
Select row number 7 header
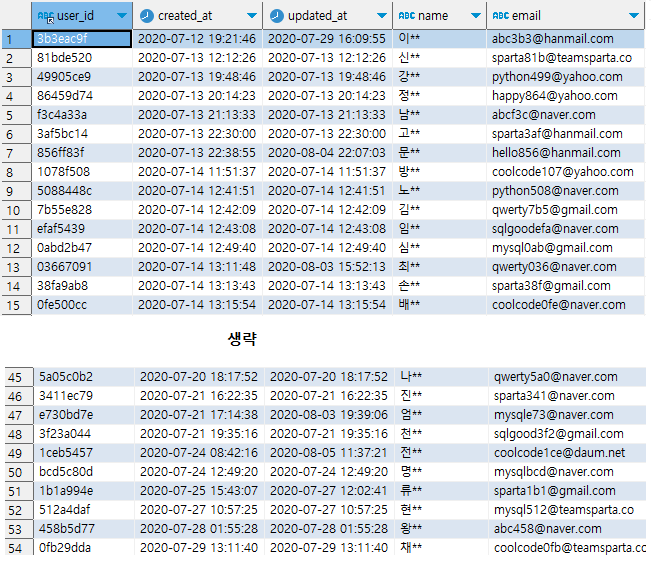tap(16, 153)
